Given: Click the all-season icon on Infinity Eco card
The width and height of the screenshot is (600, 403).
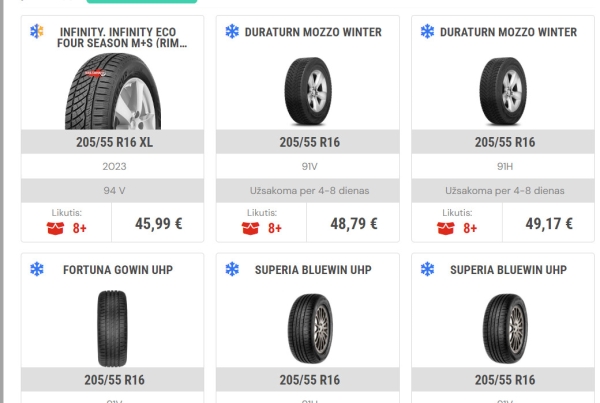Looking at the screenshot, I should (x=37, y=32).
